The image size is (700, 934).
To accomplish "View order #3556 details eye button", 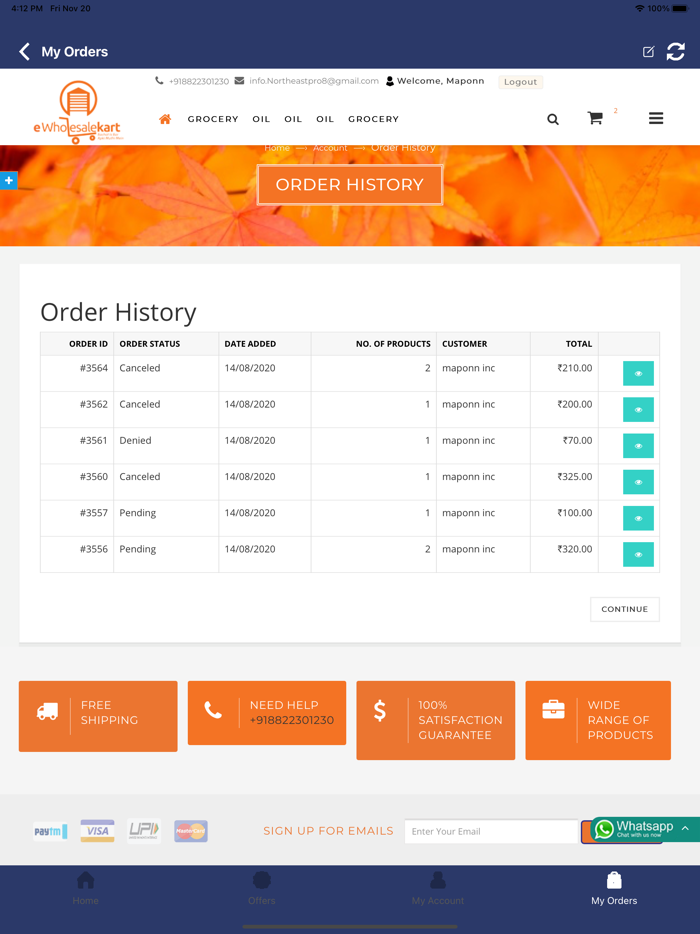I will [x=638, y=555].
